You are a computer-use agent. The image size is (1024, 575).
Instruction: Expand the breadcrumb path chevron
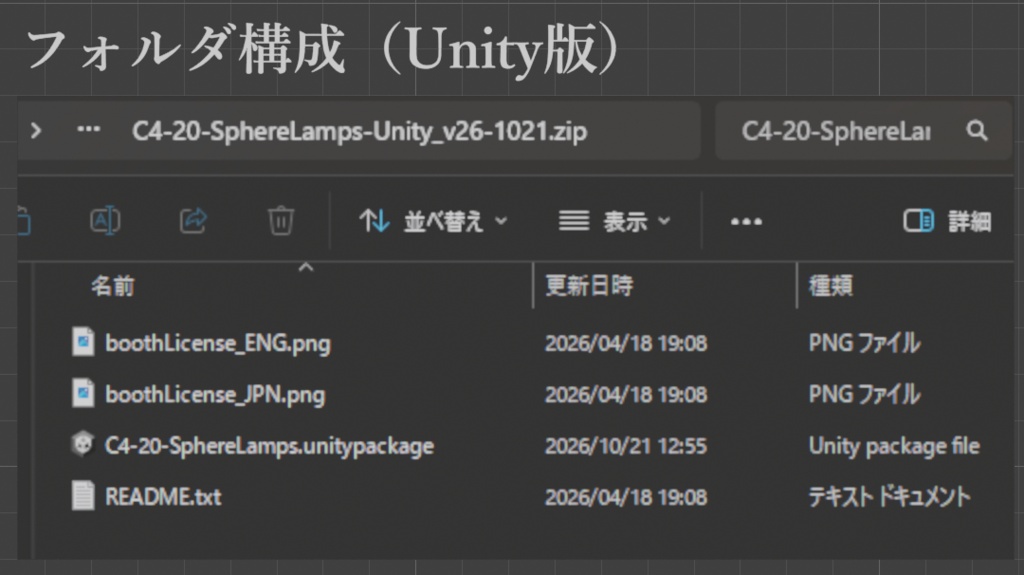36,131
